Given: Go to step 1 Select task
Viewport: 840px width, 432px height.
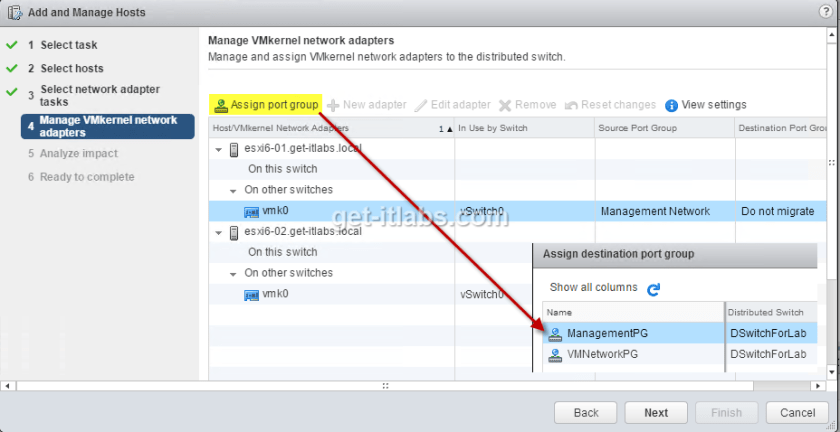Looking at the screenshot, I should tap(69, 45).
